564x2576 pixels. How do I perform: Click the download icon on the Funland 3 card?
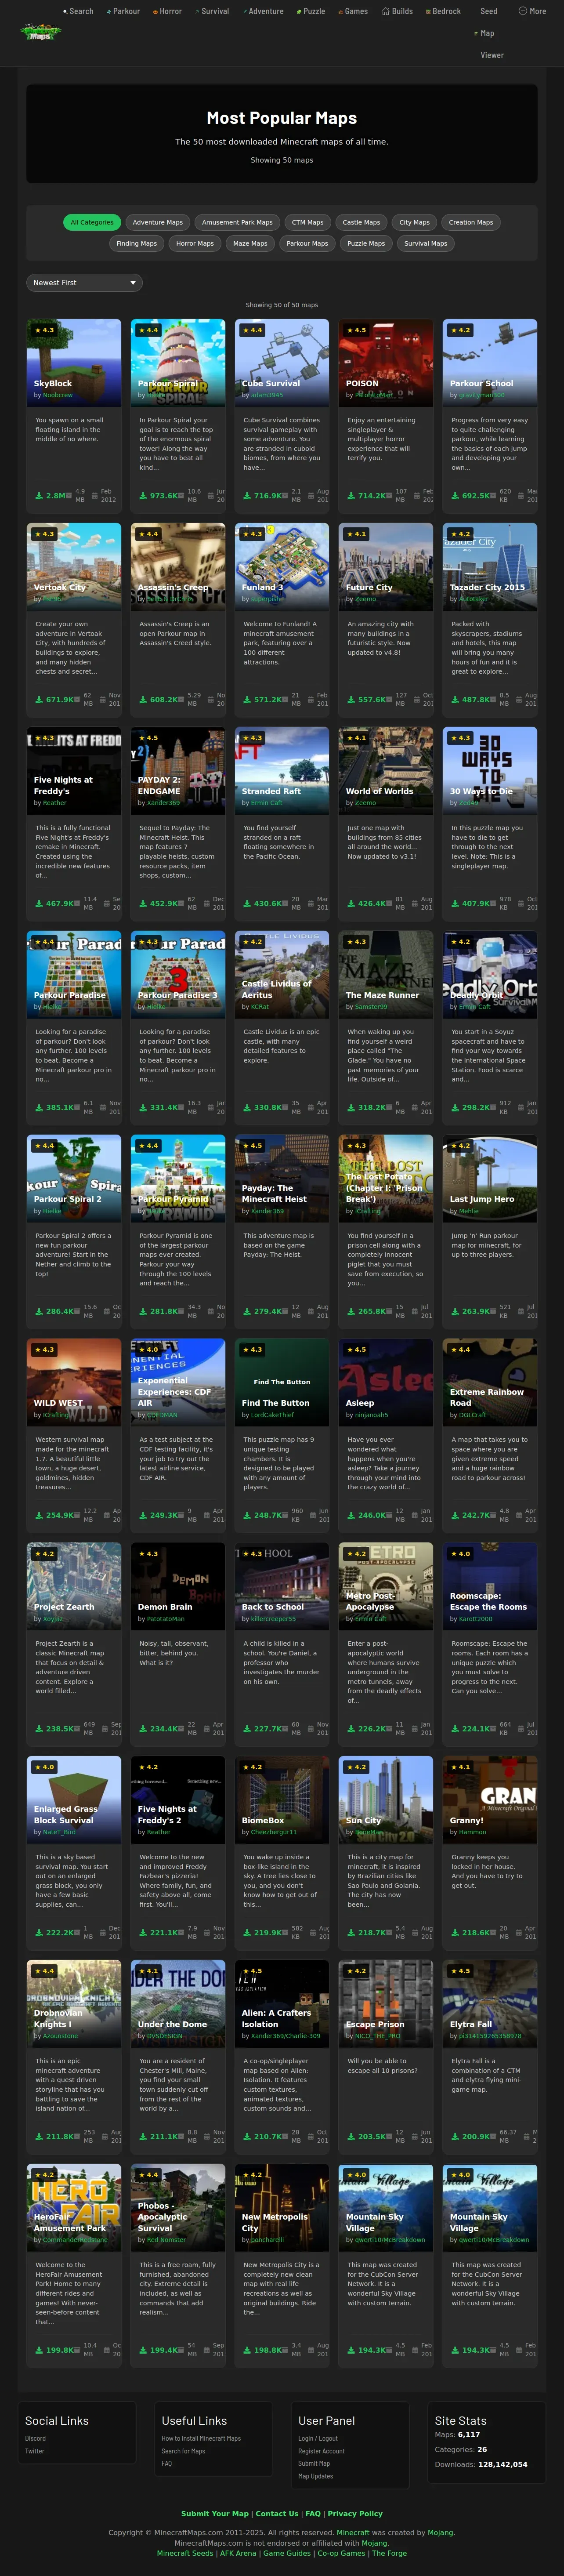point(247,700)
